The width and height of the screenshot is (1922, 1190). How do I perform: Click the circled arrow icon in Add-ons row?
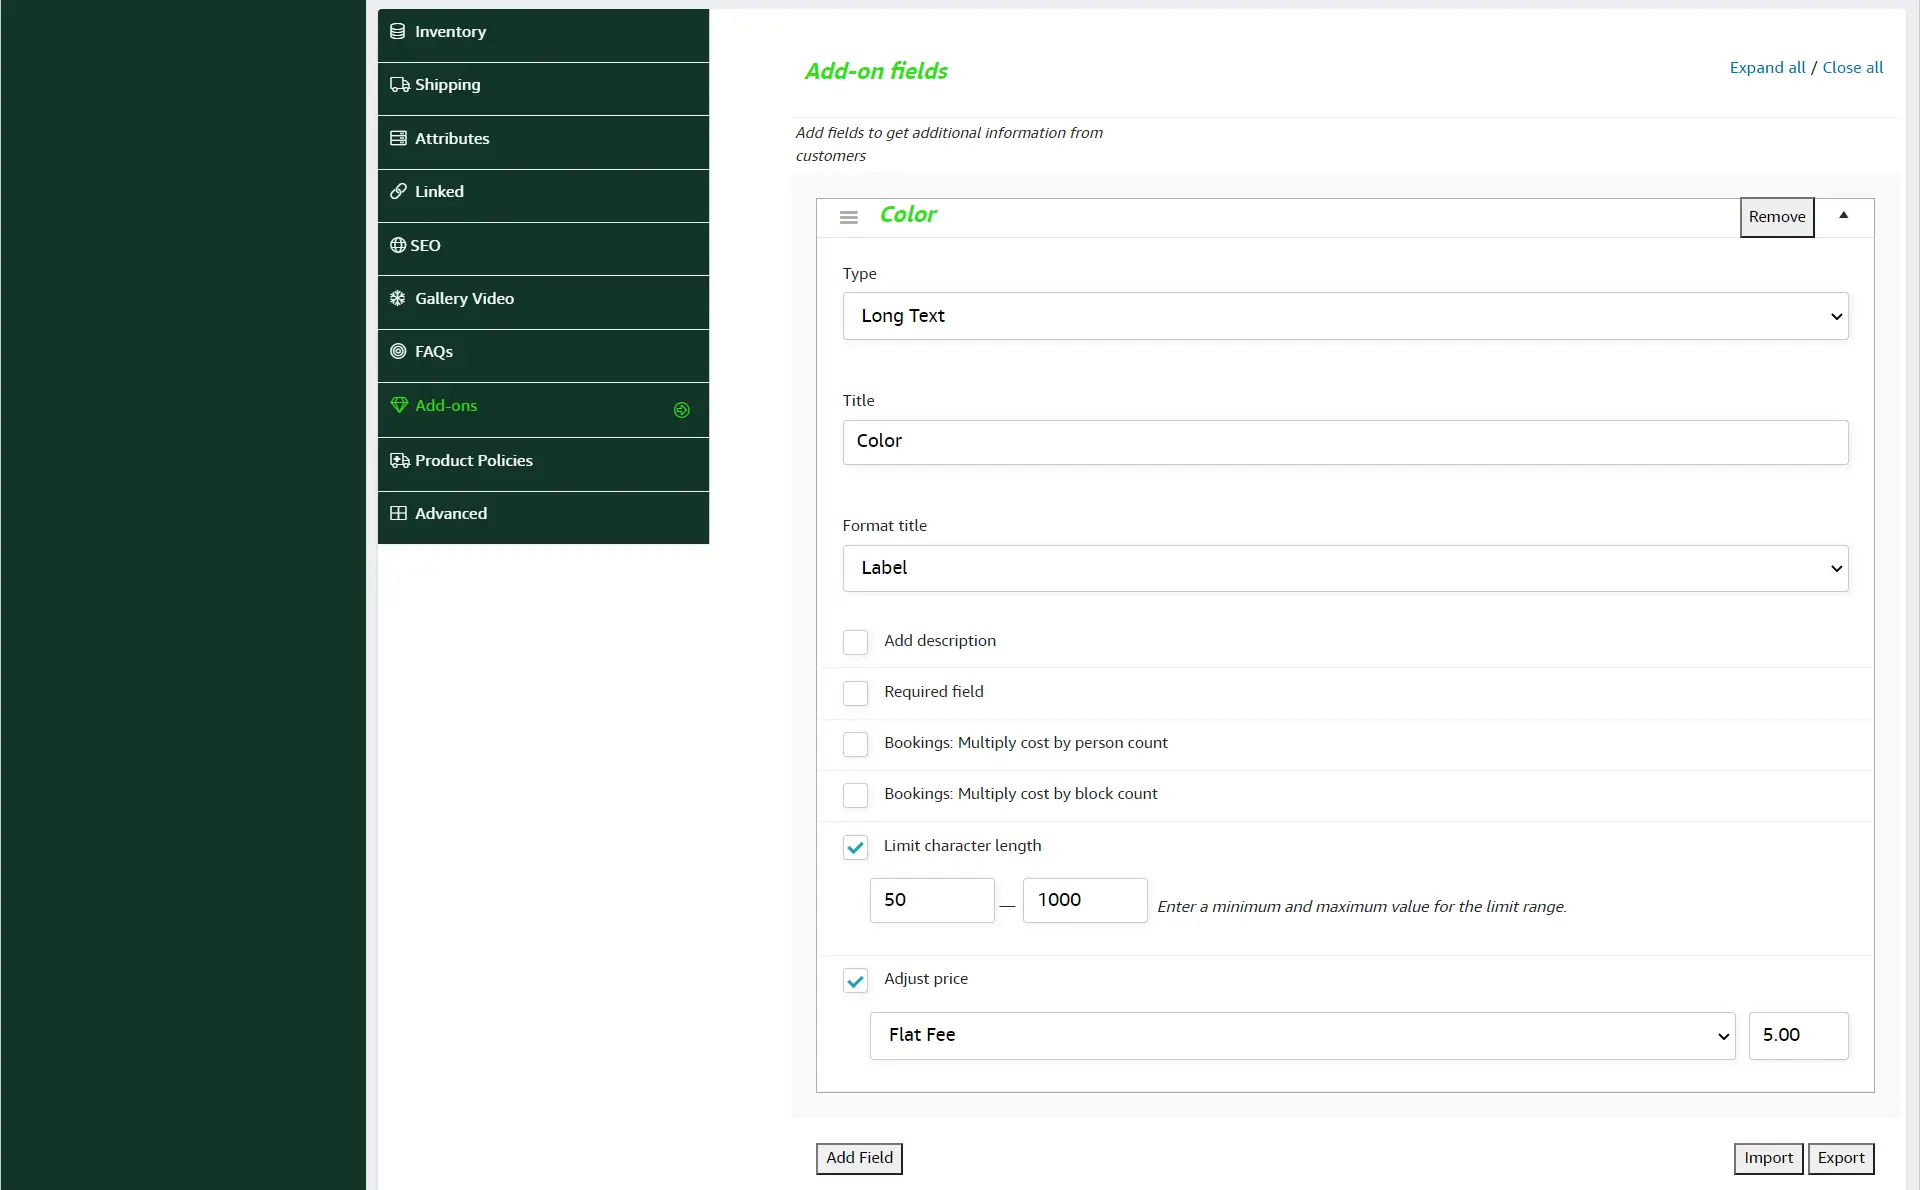pyautogui.click(x=682, y=410)
